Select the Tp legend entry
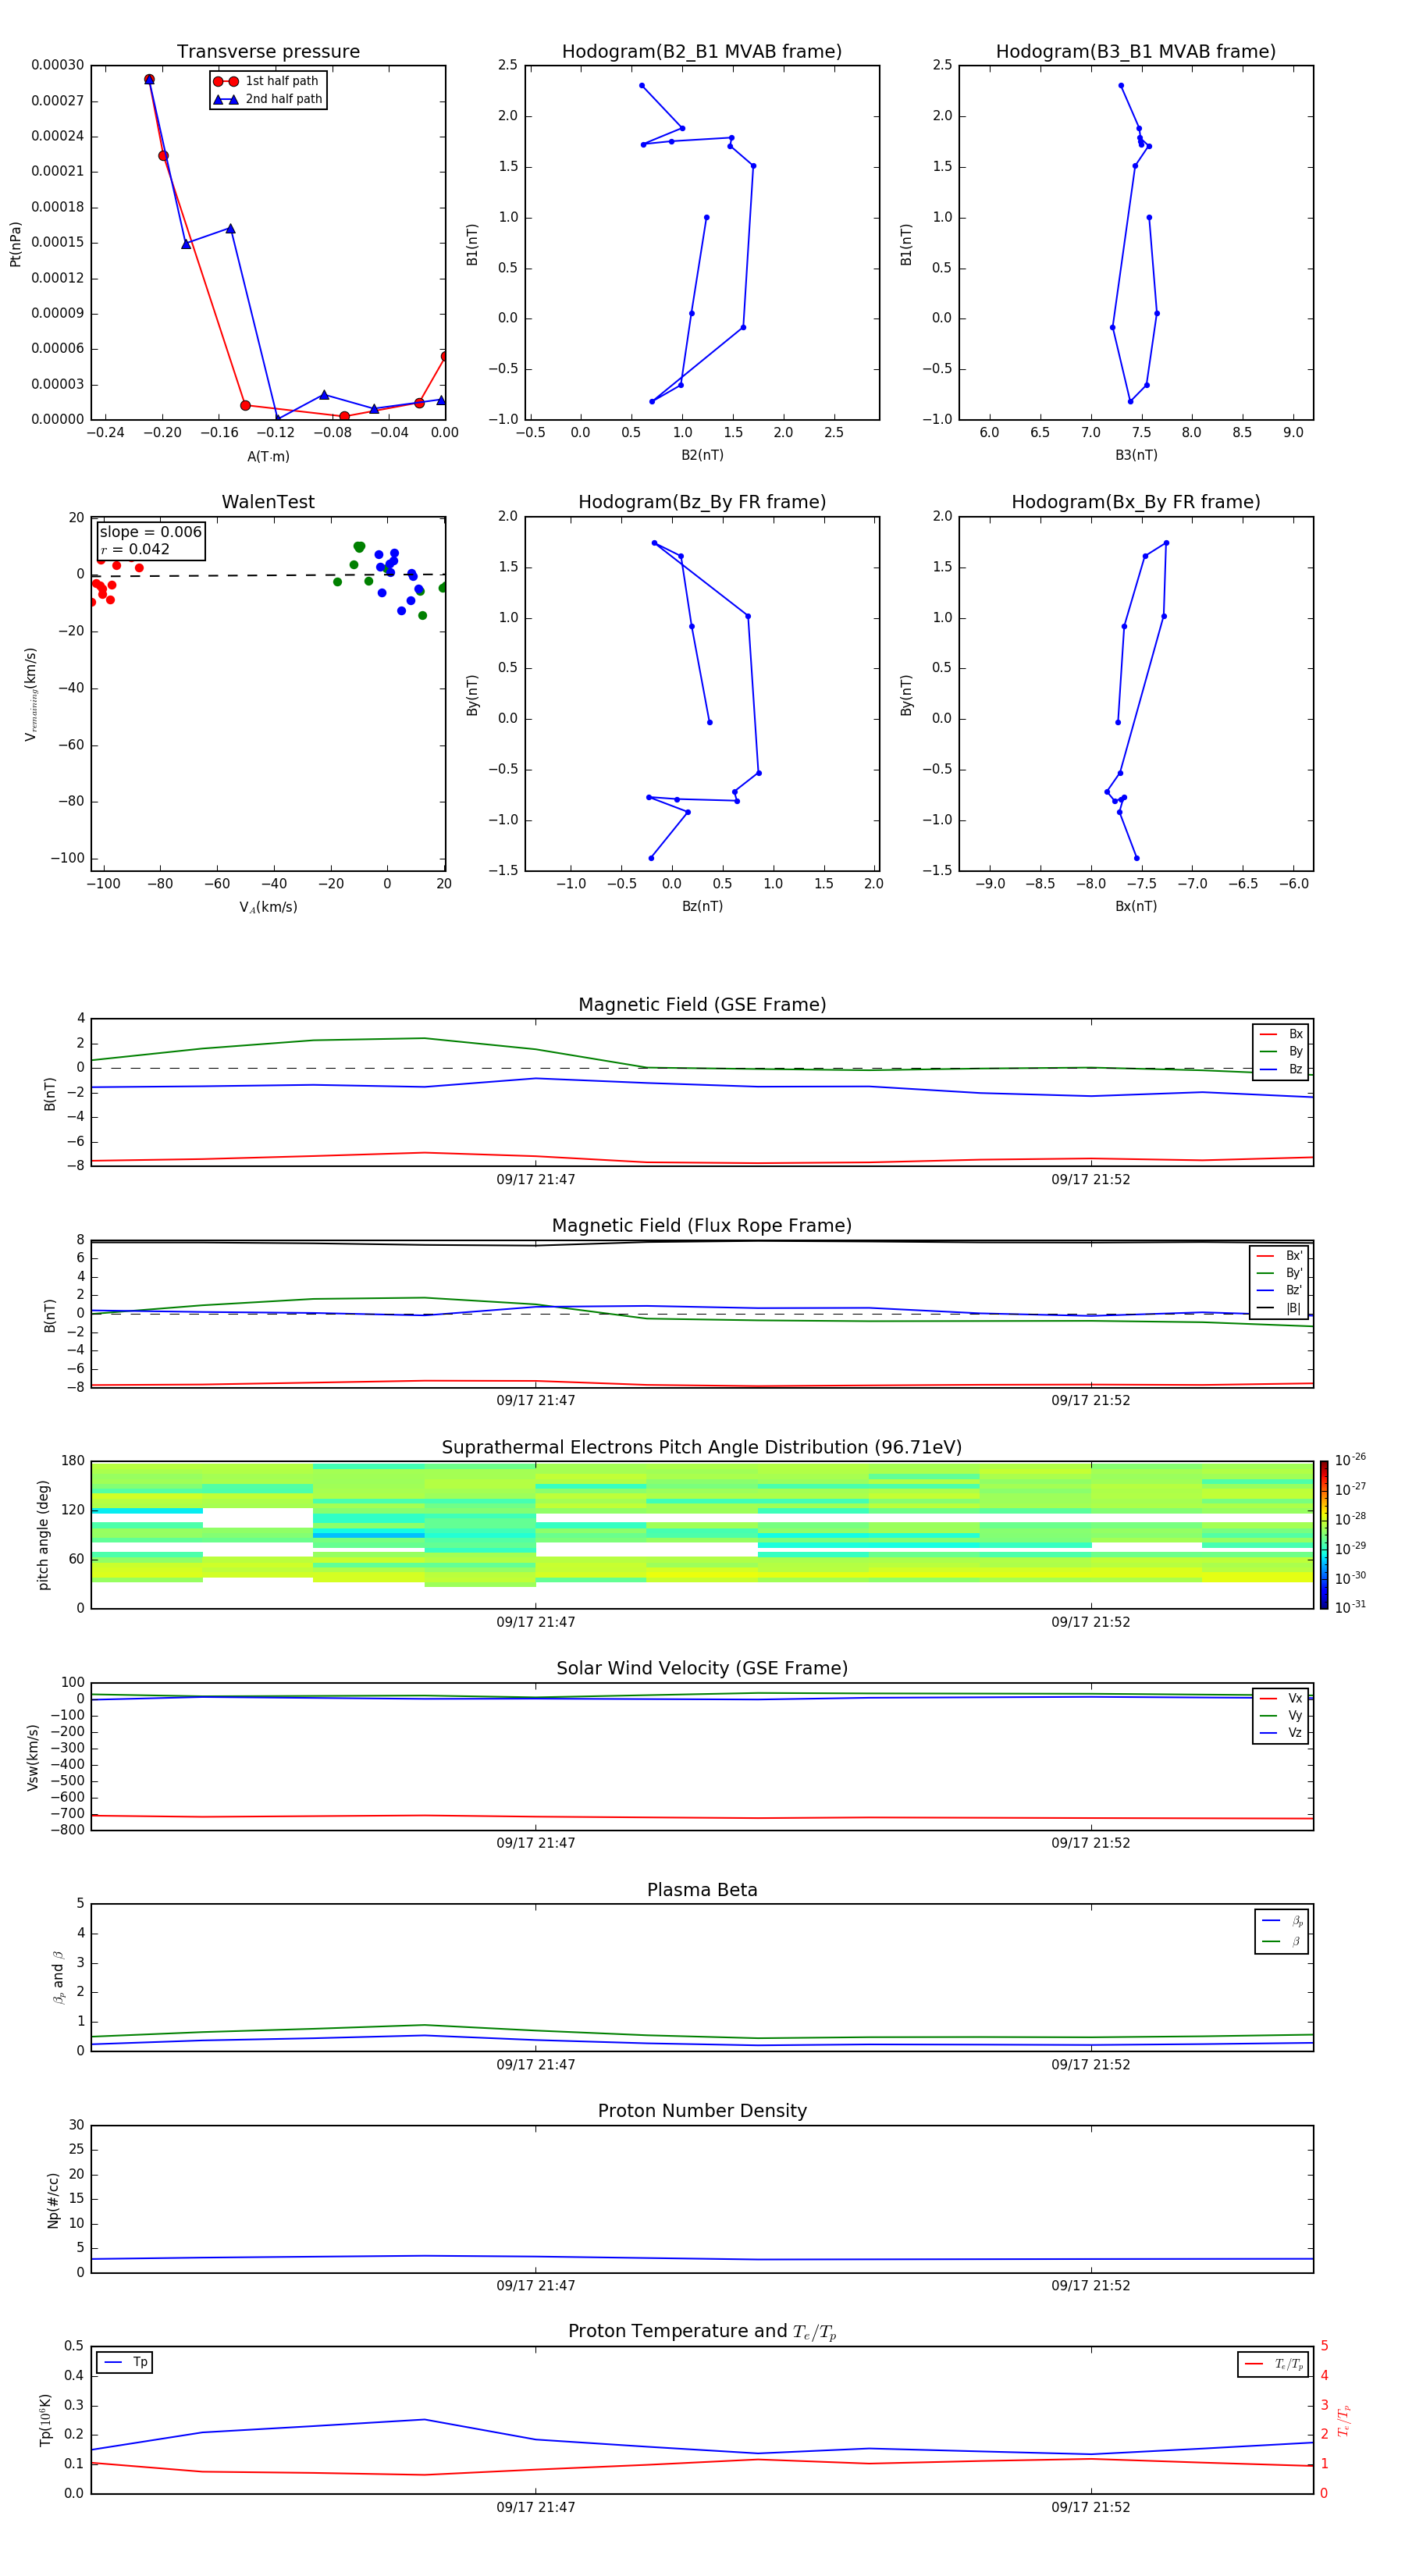The image size is (1405, 2576). (125, 2362)
